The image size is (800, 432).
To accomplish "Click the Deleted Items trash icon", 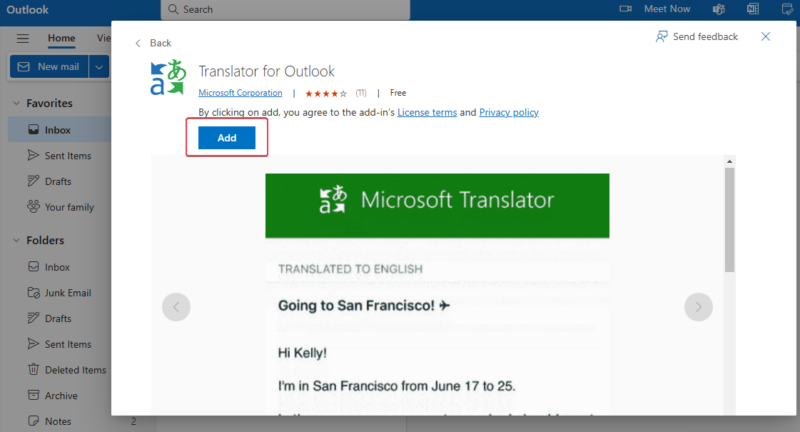I will pos(33,369).
